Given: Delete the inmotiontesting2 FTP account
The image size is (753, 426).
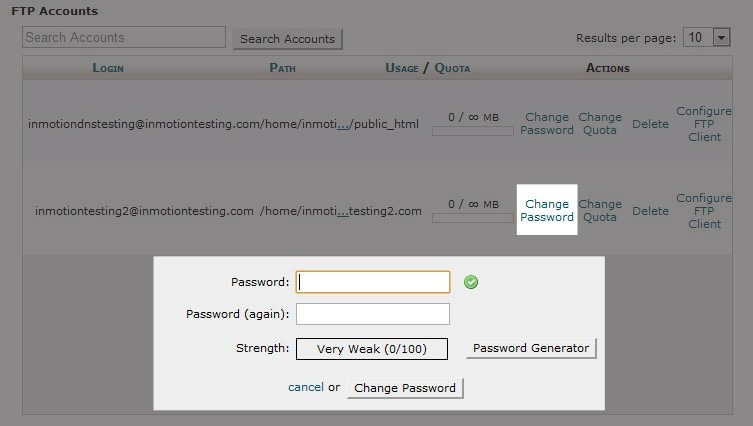Looking at the screenshot, I should pos(650,211).
